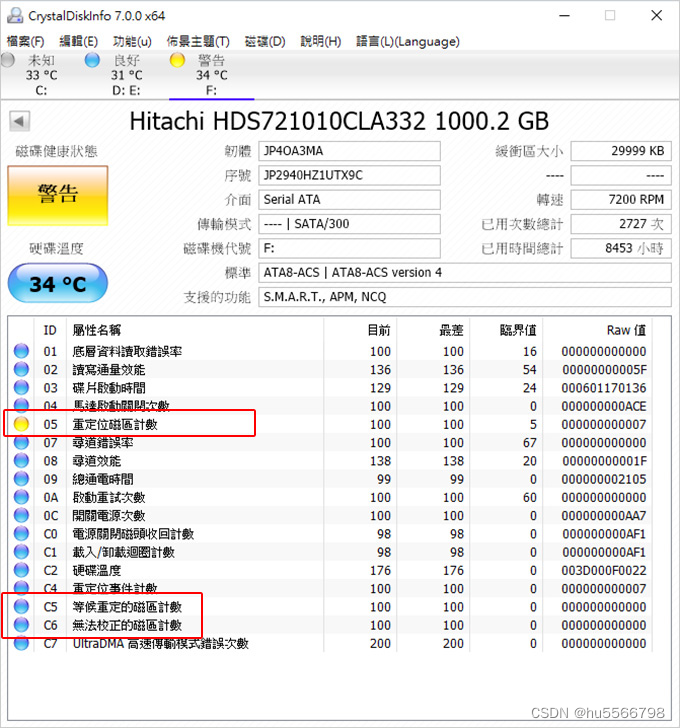Open the 磁碟(D) menu
The image size is (680, 728).
(x=265, y=41)
